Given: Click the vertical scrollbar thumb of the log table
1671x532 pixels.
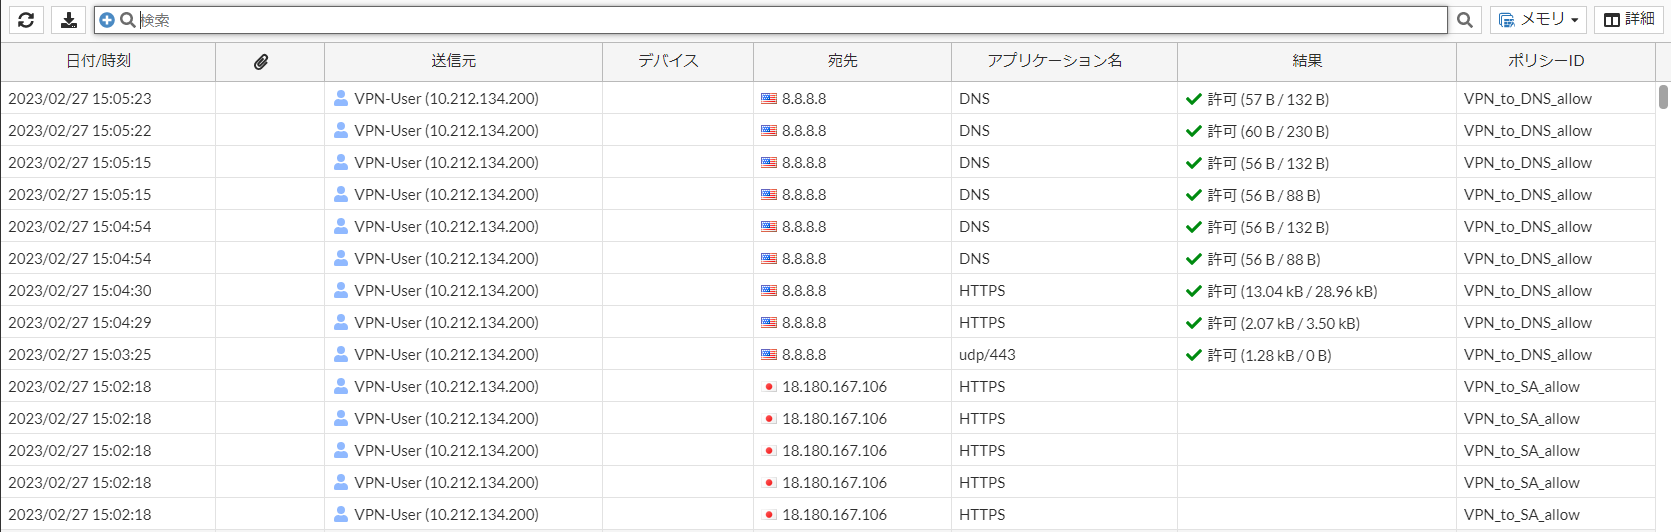Looking at the screenshot, I should point(1663,96).
